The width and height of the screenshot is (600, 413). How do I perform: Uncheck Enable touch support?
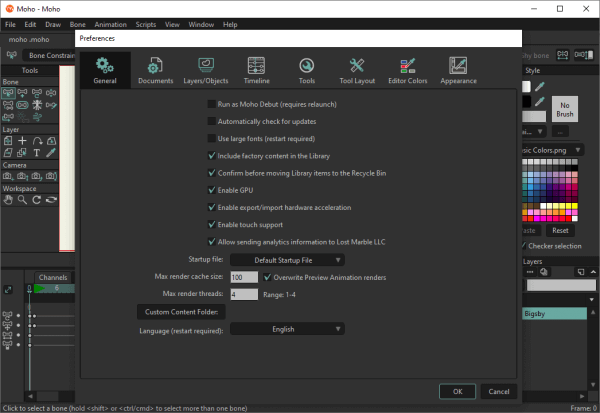pos(211,225)
